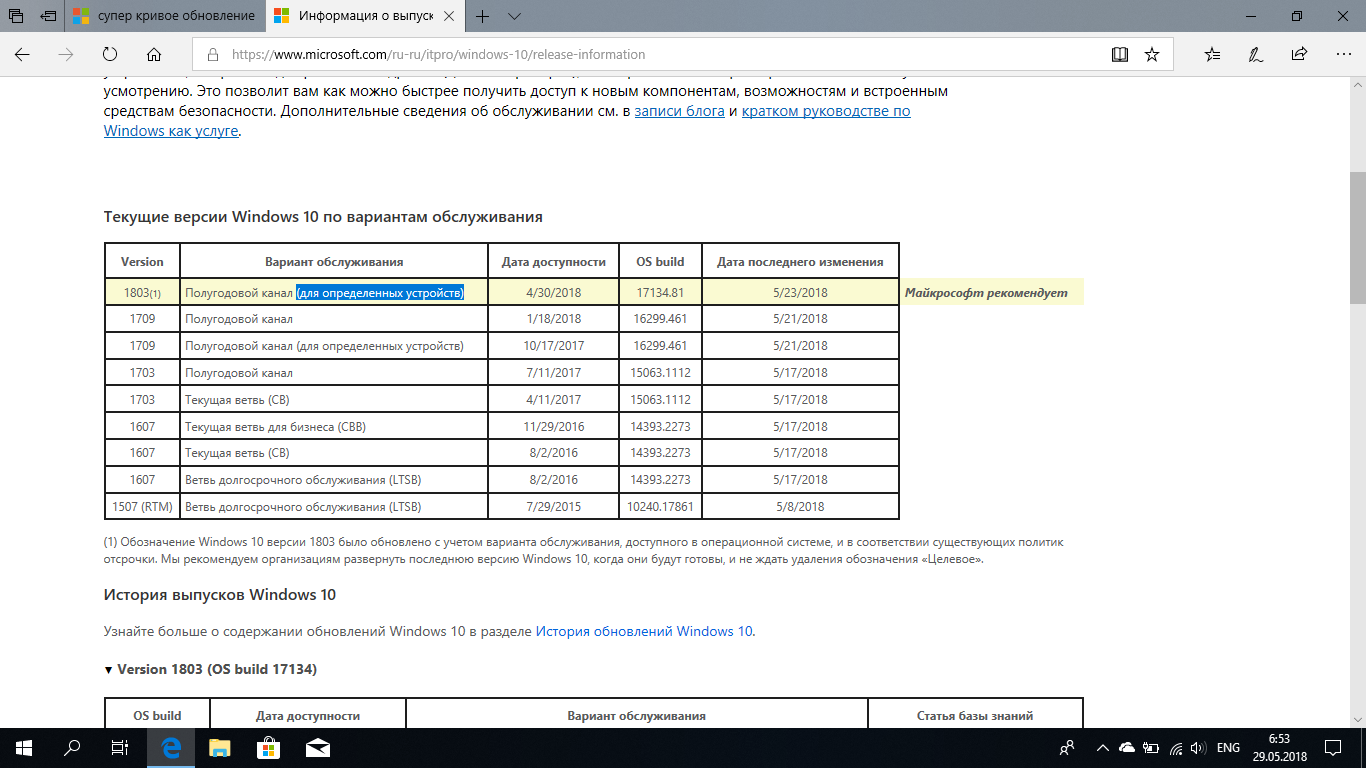Click the site security padlock icon

(212, 55)
